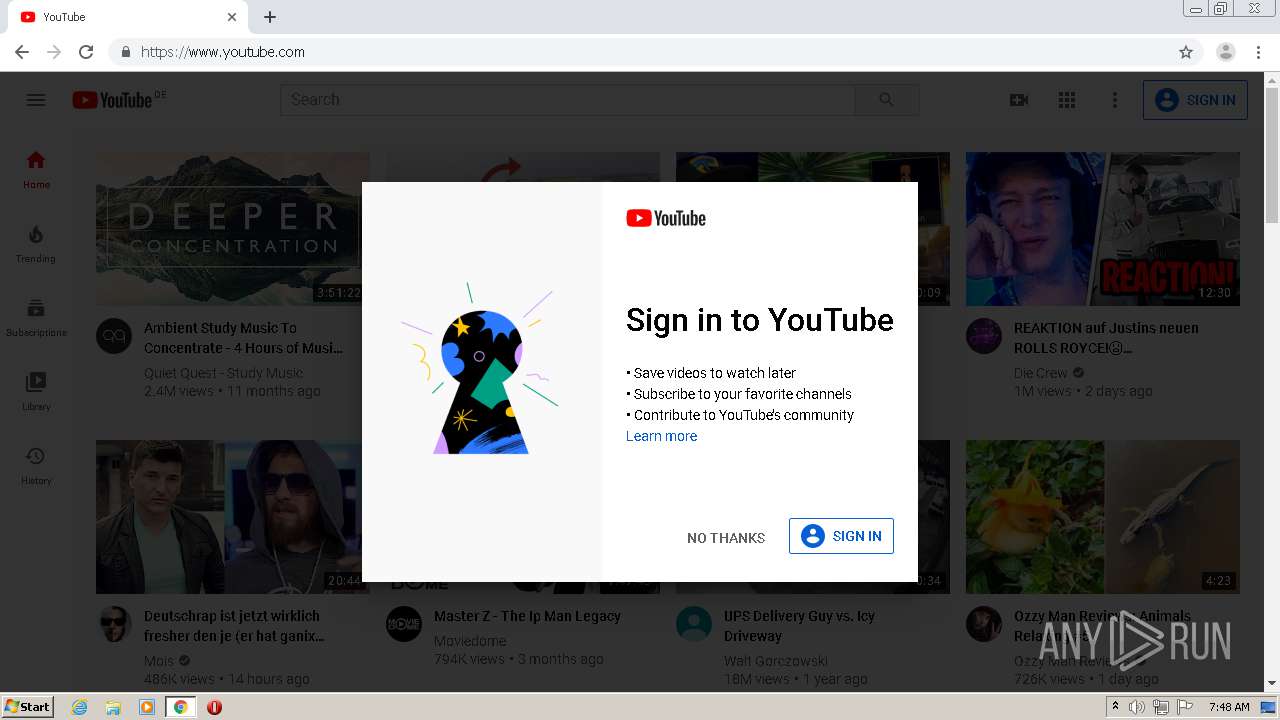Bookmark this page with star icon
The width and height of the screenshot is (1280, 720).
[x=1186, y=52]
